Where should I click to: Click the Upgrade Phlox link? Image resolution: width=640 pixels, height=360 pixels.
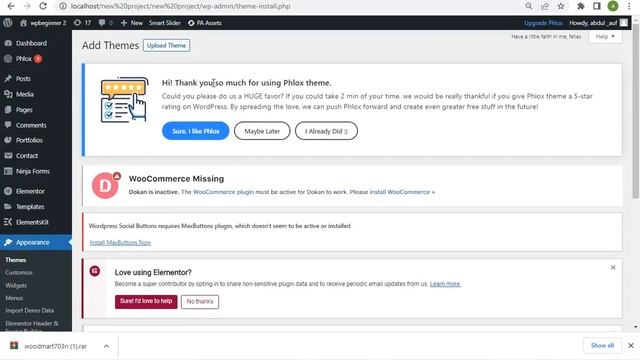(x=543, y=23)
